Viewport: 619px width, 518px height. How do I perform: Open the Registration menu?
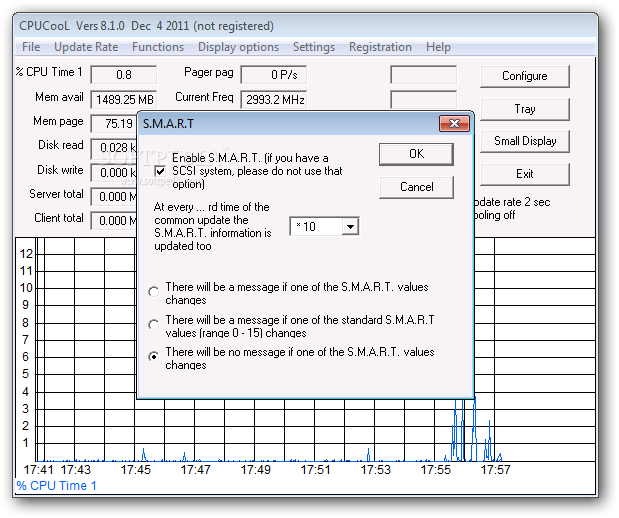point(380,47)
